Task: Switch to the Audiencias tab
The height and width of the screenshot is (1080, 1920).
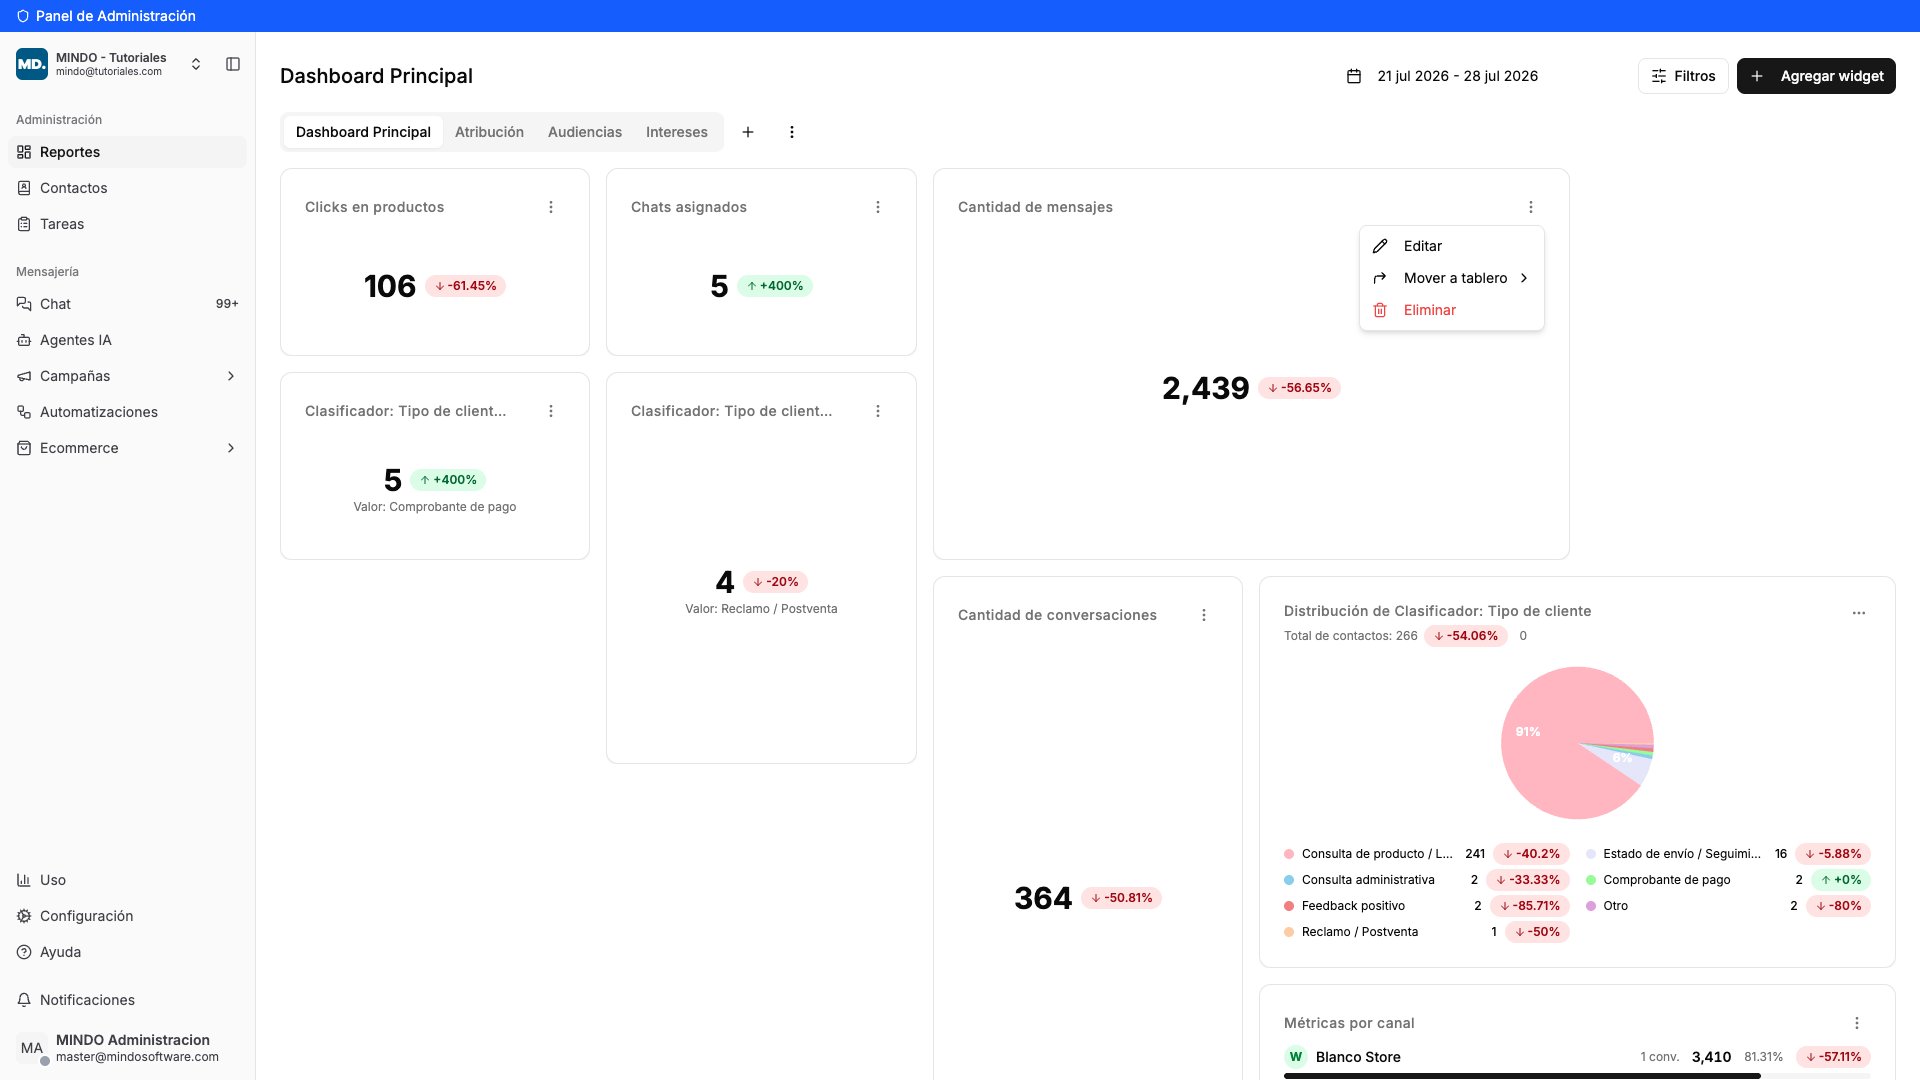Action: coord(585,132)
